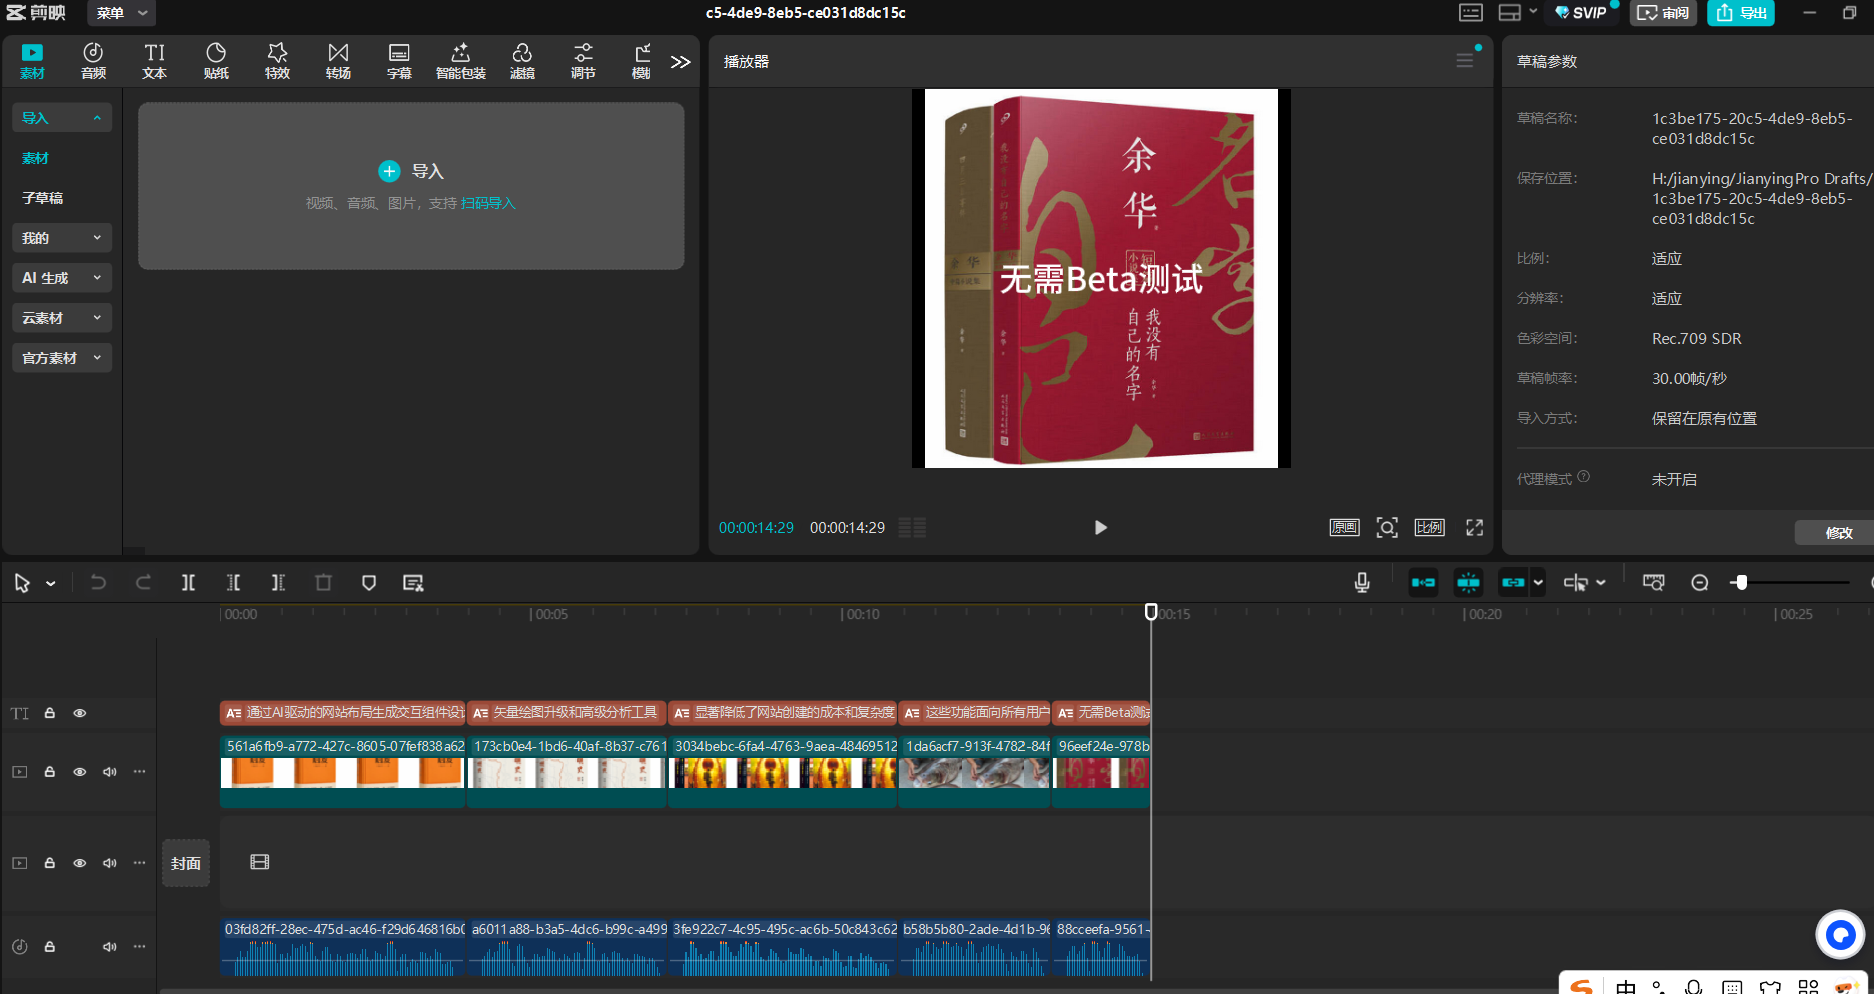Screen dimensions: 1874x994
Task: Click the 扫码导入 link
Action: [488, 203]
